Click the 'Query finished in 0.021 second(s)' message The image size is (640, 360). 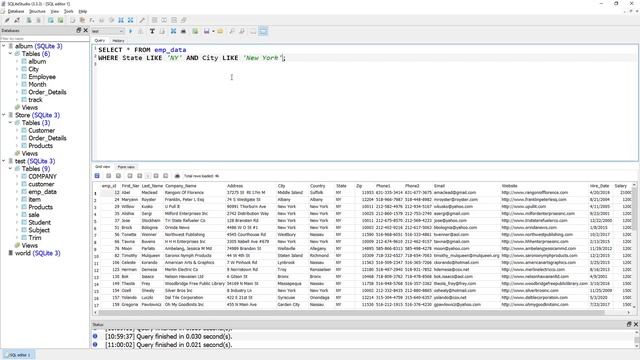[168, 345]
